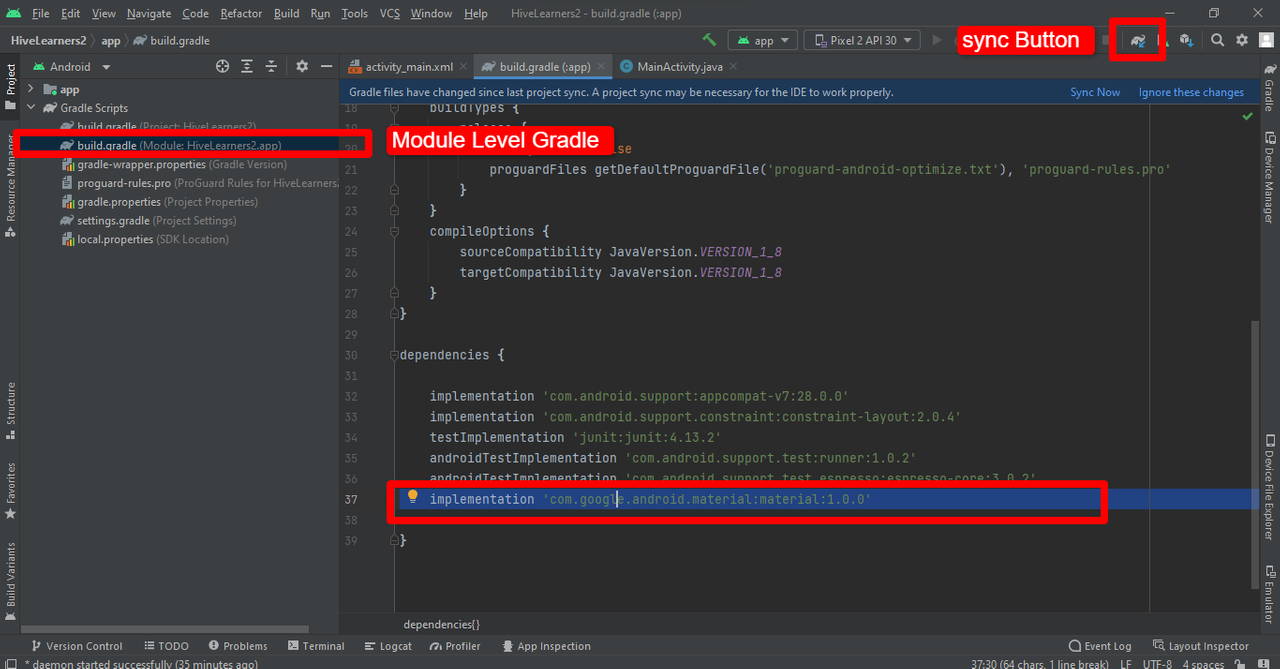1280x669 pixels.
Task: Open the Build menu
Action: [x=286, y=13]
